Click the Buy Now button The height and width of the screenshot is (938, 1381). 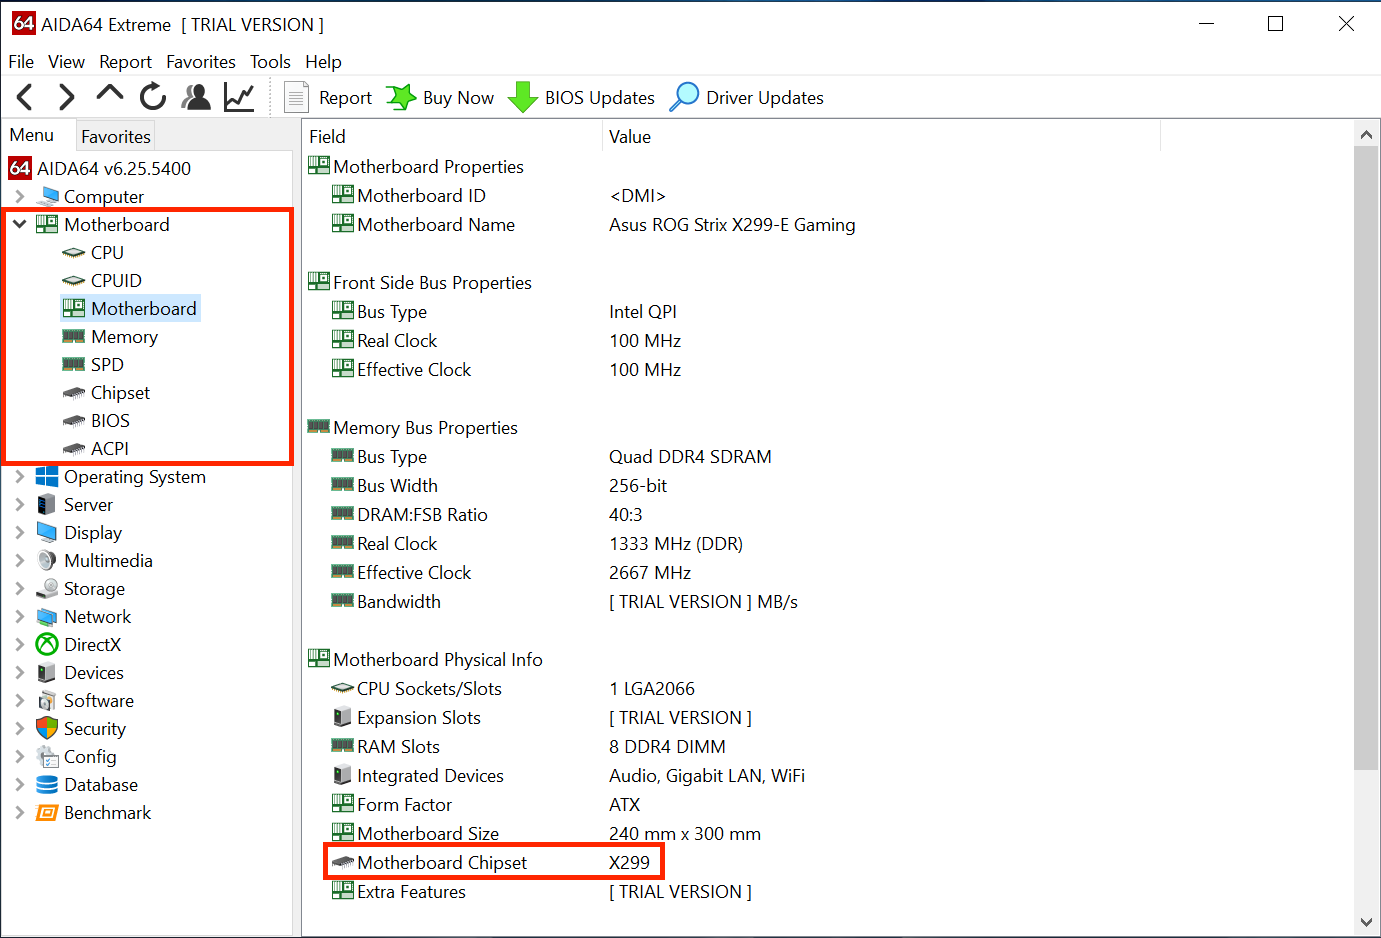pyautogui.click(x=441, y=98)
